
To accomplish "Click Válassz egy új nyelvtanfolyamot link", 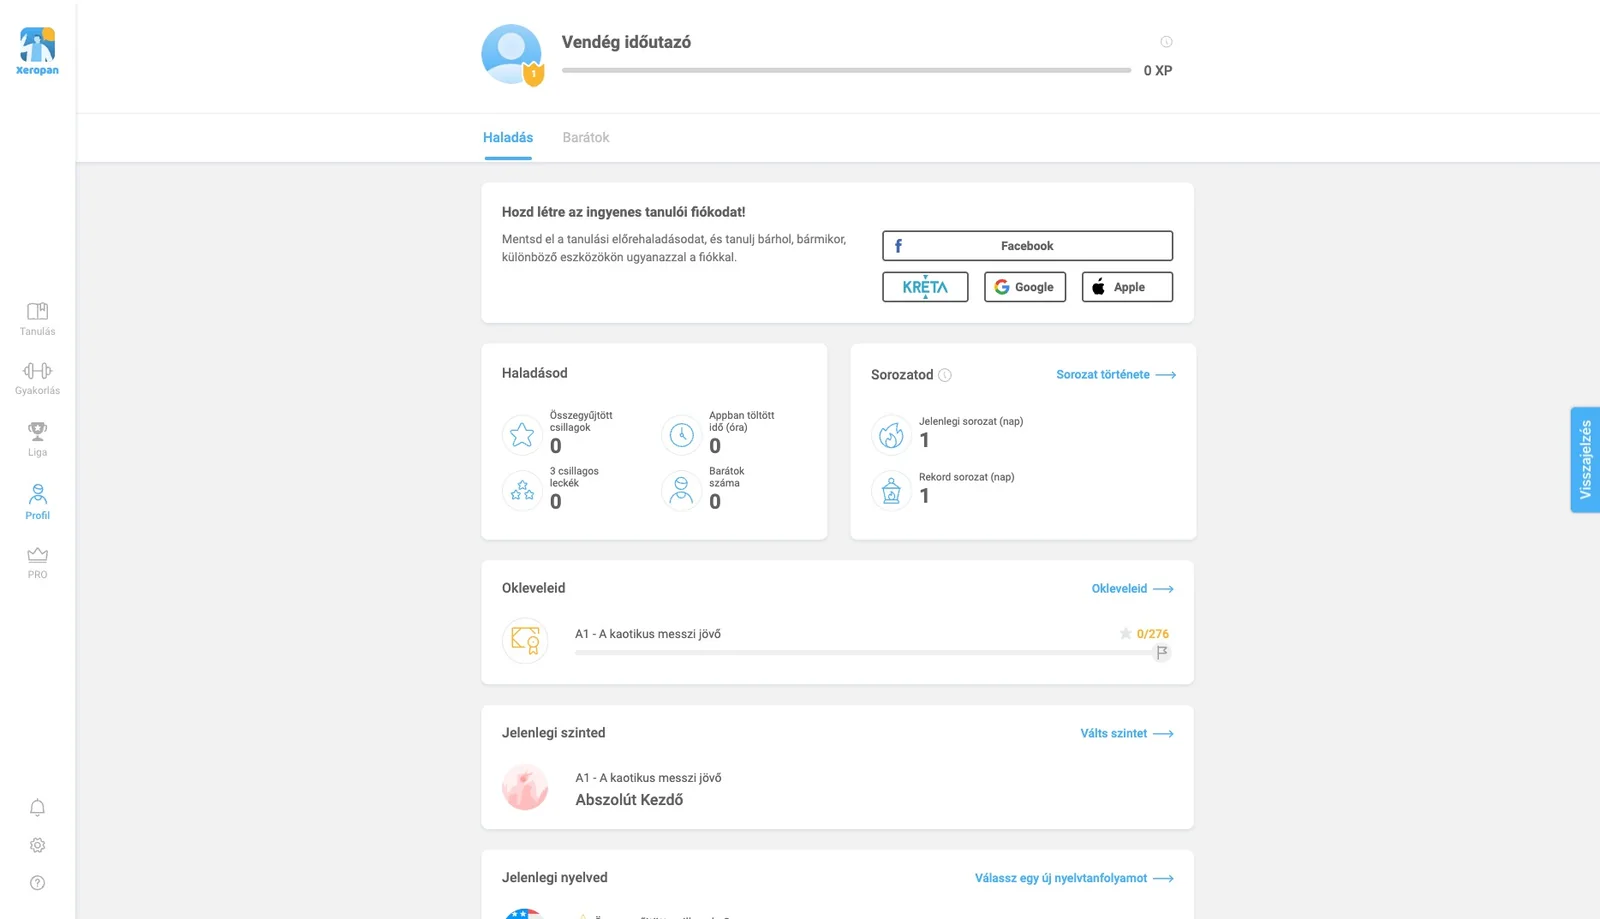I will [x=1074, y=879].
